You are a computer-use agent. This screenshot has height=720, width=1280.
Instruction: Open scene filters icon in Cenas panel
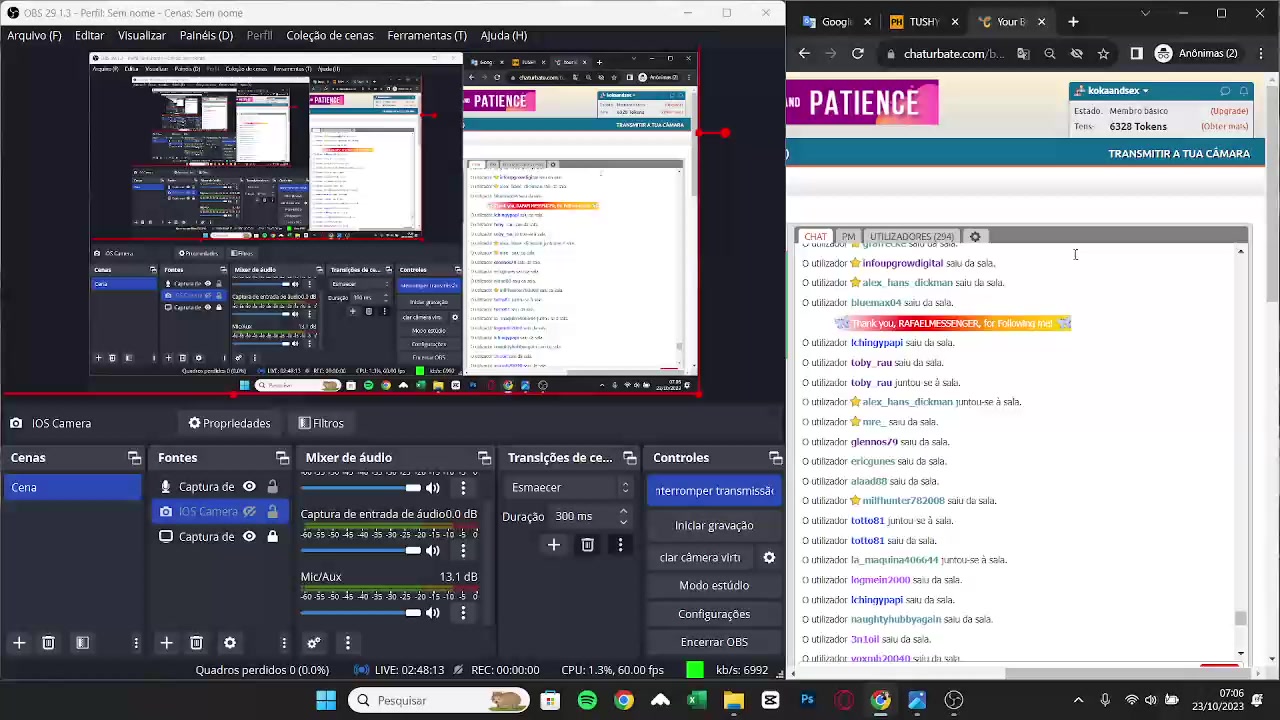click(x=82, y=643)
